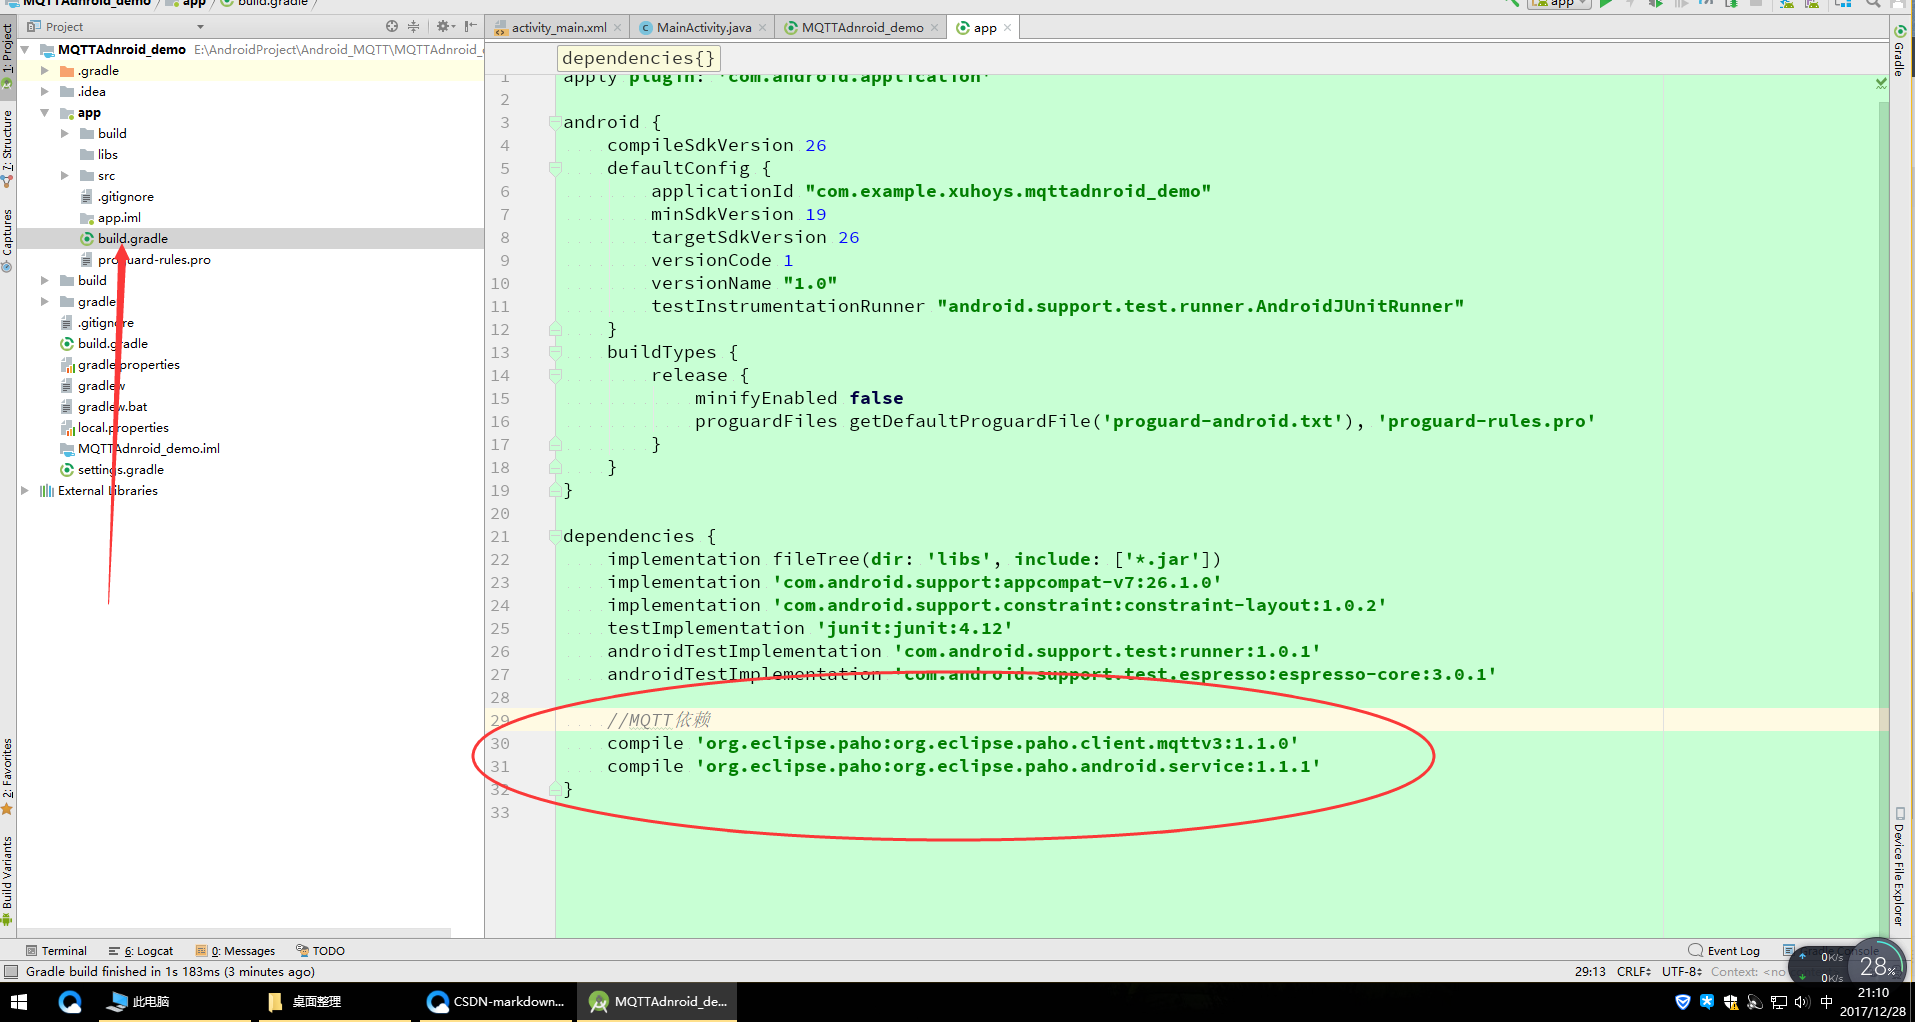Select gradlew.bat file
The image size is (1915, 1022).
coord(112,406)
